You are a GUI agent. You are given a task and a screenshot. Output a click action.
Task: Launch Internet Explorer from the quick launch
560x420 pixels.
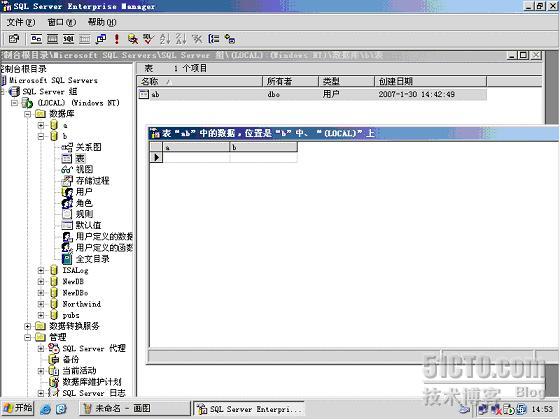pos(46,409)
